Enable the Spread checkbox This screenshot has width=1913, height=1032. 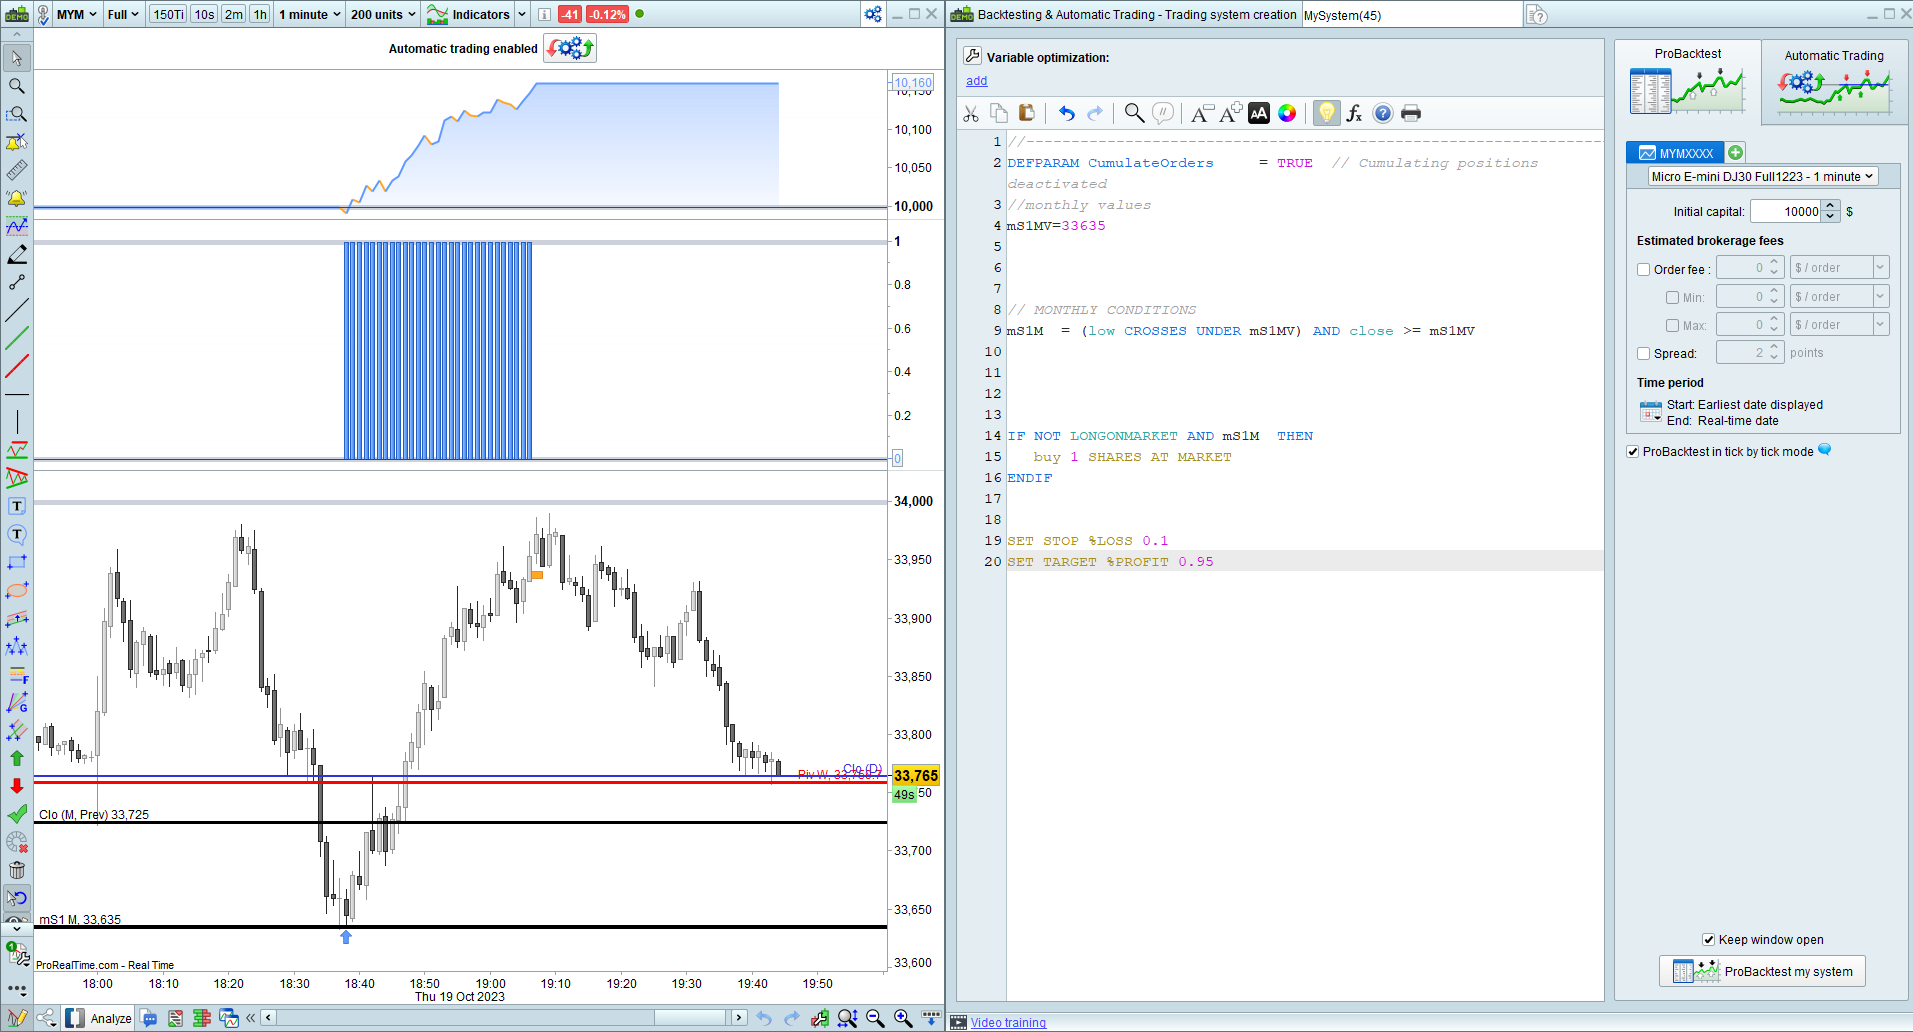[1643, 353]
